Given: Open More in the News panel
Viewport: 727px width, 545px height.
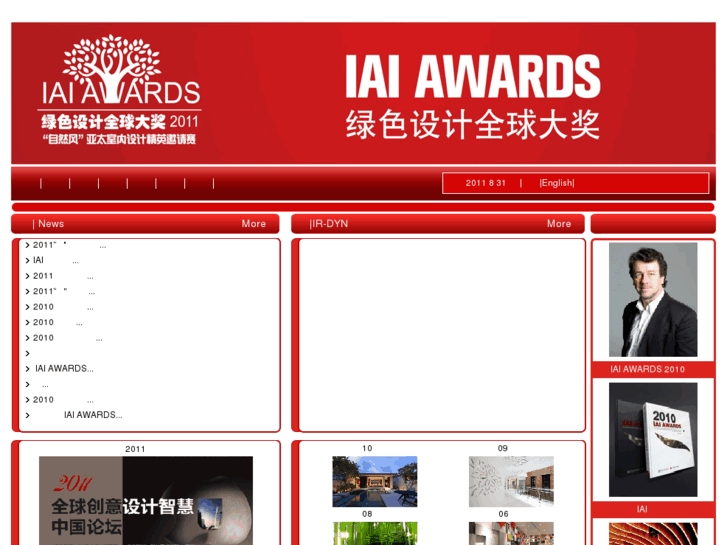Looking at the screenshot, I should (254, 224).
